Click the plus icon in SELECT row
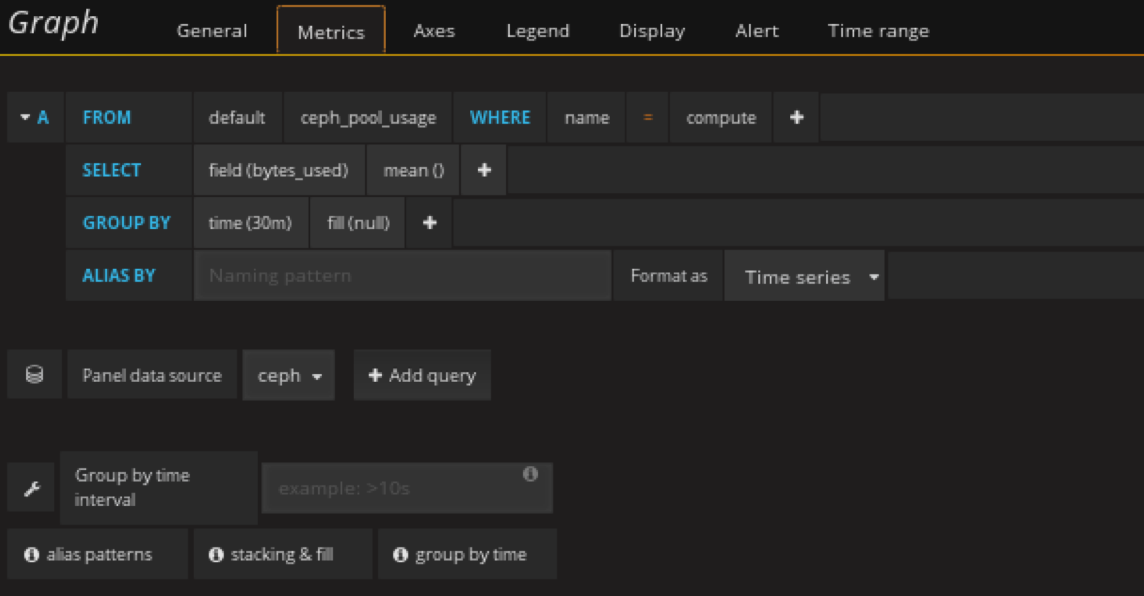1144x596 pixels. 484,170
